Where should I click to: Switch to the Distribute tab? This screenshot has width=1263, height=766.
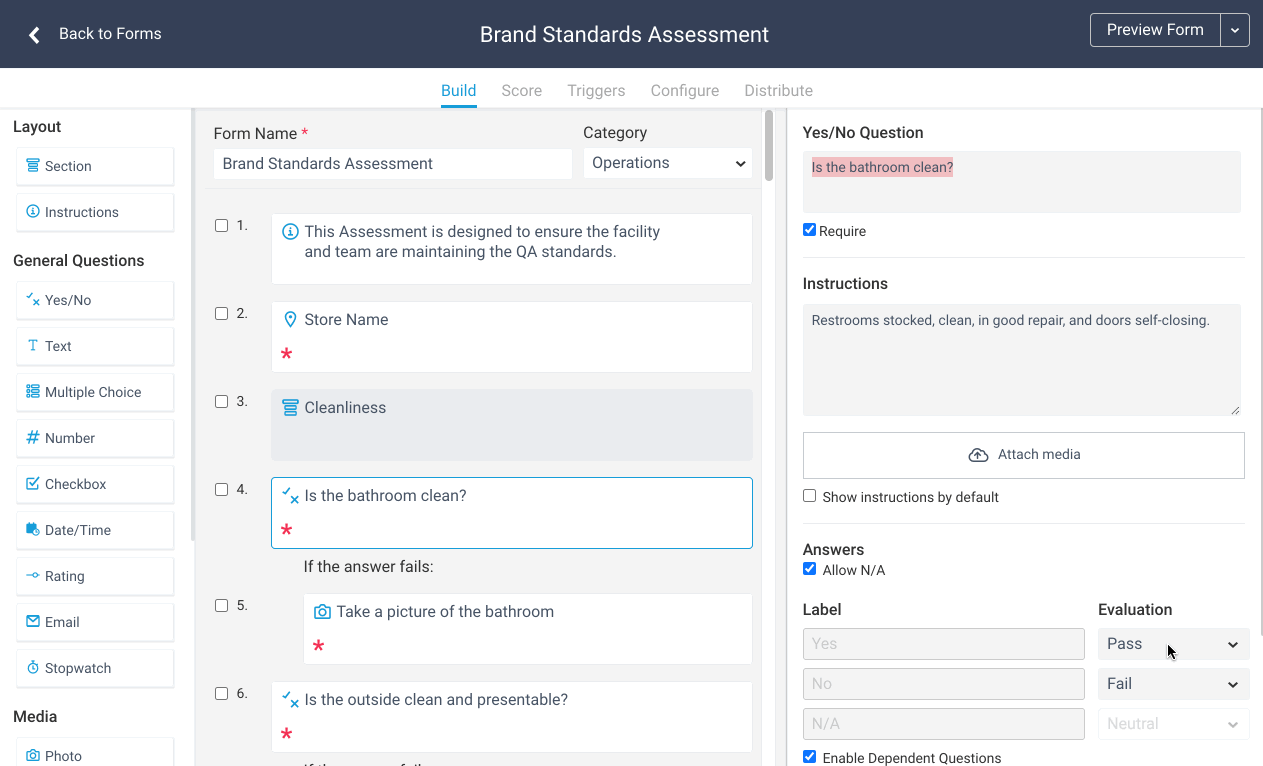pyautogui.click(x=778, y=90)
